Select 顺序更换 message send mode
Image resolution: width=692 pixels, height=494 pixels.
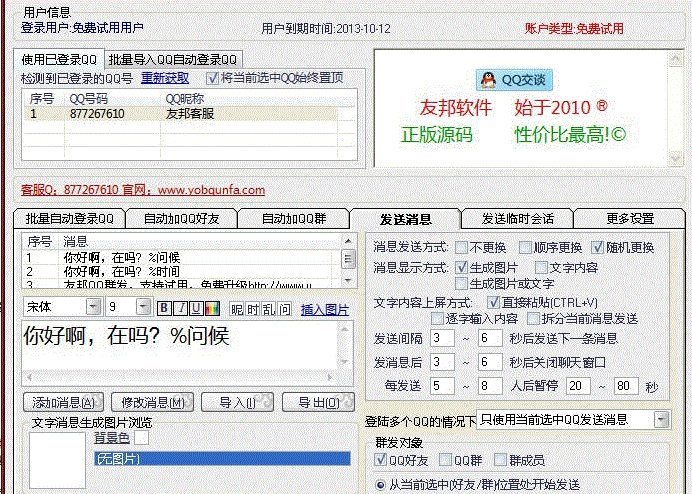525,247
